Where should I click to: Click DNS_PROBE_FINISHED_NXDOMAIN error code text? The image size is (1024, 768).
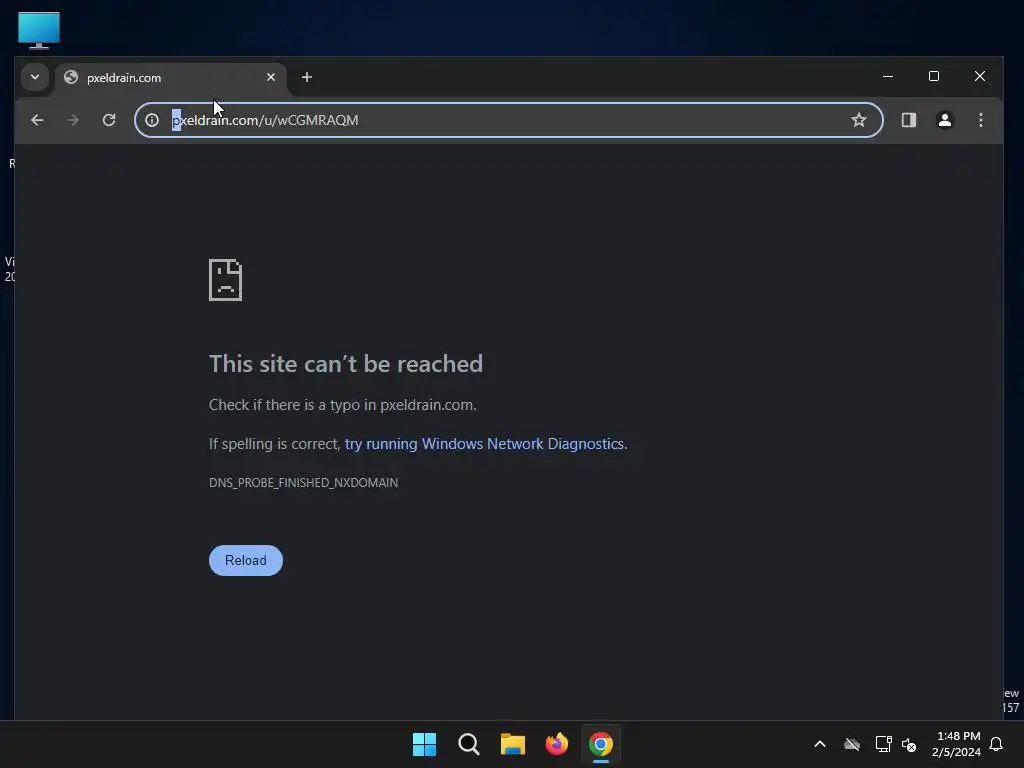(303, 483)
